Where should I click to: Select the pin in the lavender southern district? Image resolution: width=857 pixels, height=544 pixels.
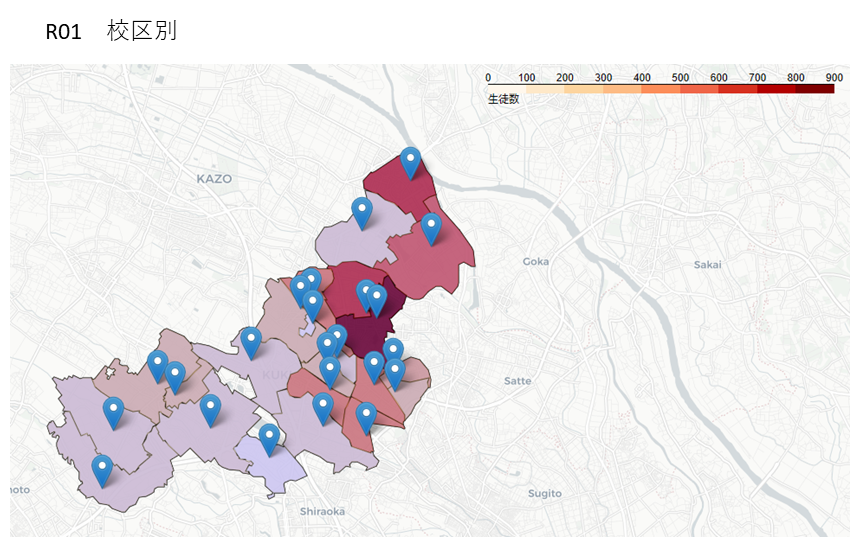(x=269, y=440)
